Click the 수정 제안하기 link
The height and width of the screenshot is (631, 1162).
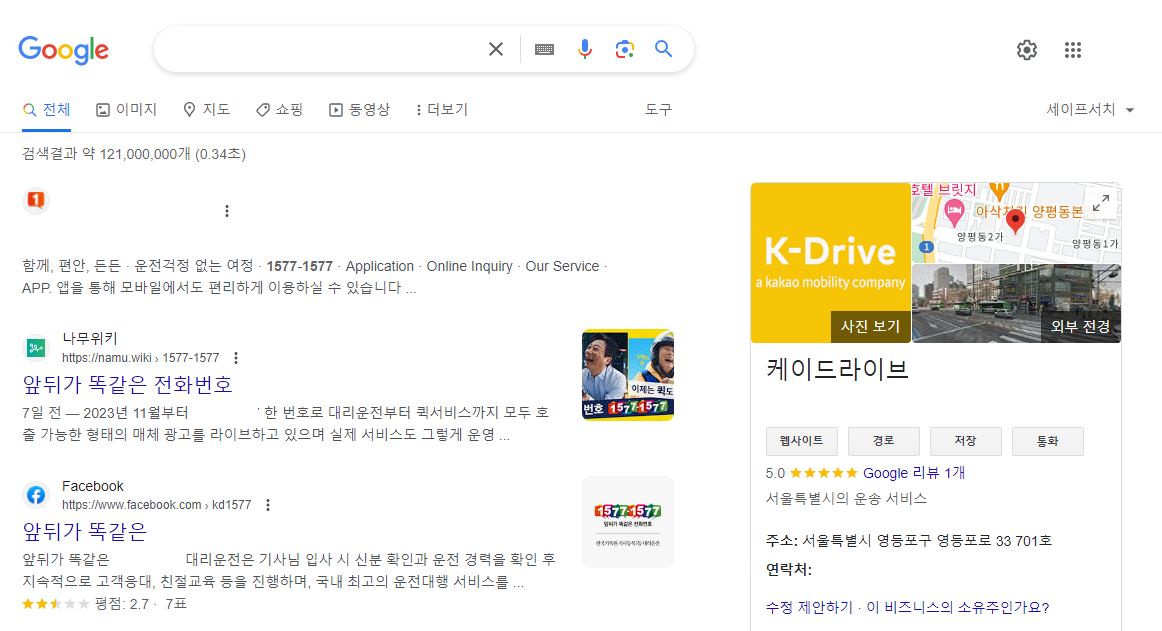point(809,607)
